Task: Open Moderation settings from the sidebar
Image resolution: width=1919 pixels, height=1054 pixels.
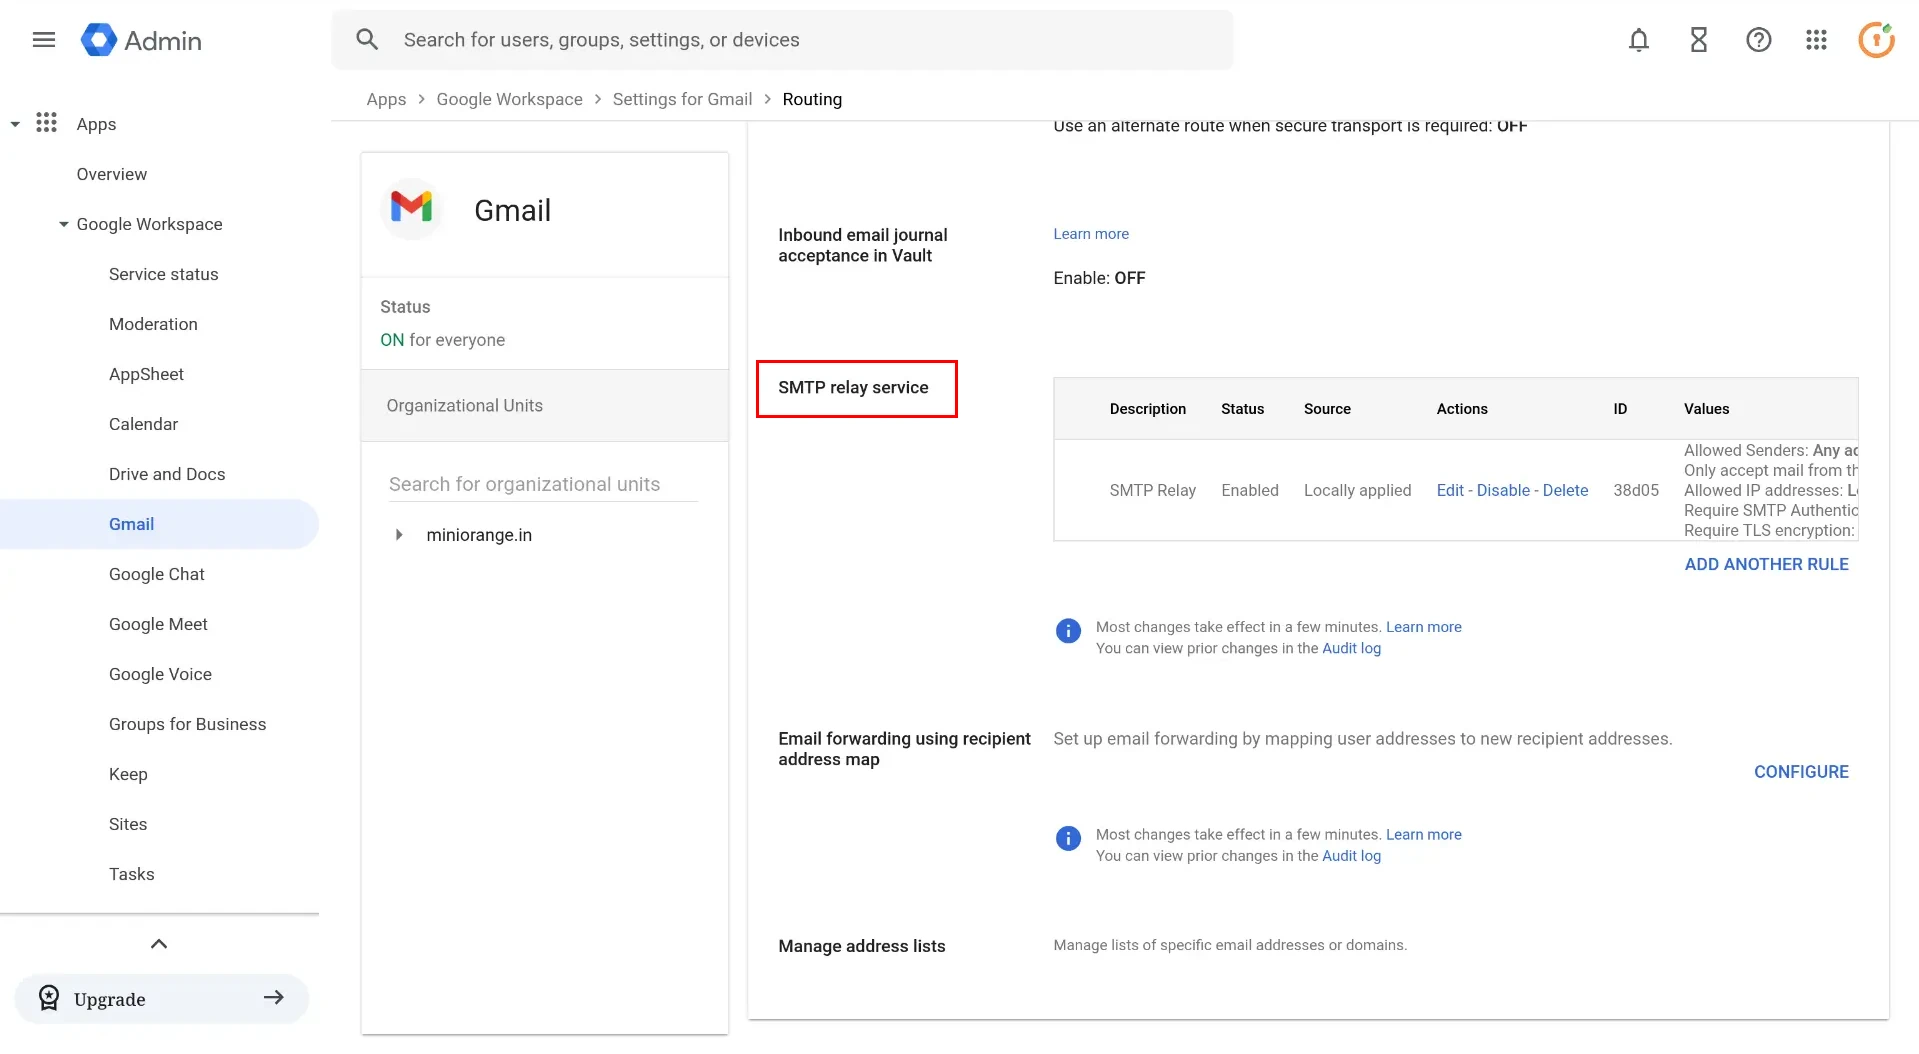Action: 153,324
